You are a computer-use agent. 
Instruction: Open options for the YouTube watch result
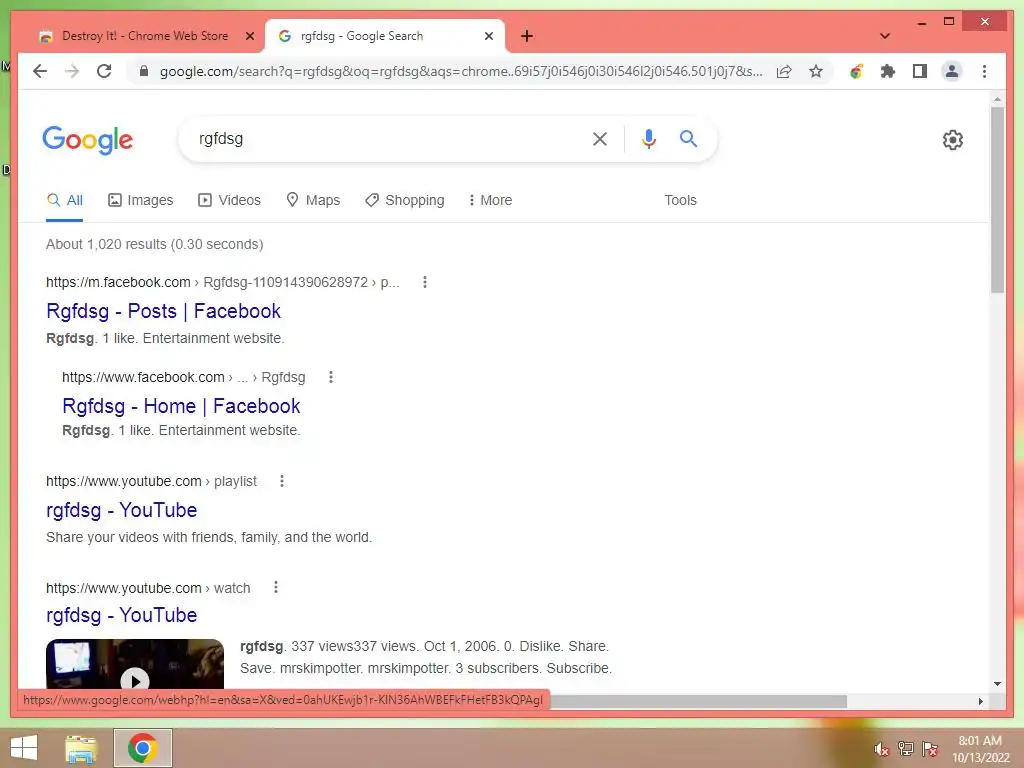276,588
